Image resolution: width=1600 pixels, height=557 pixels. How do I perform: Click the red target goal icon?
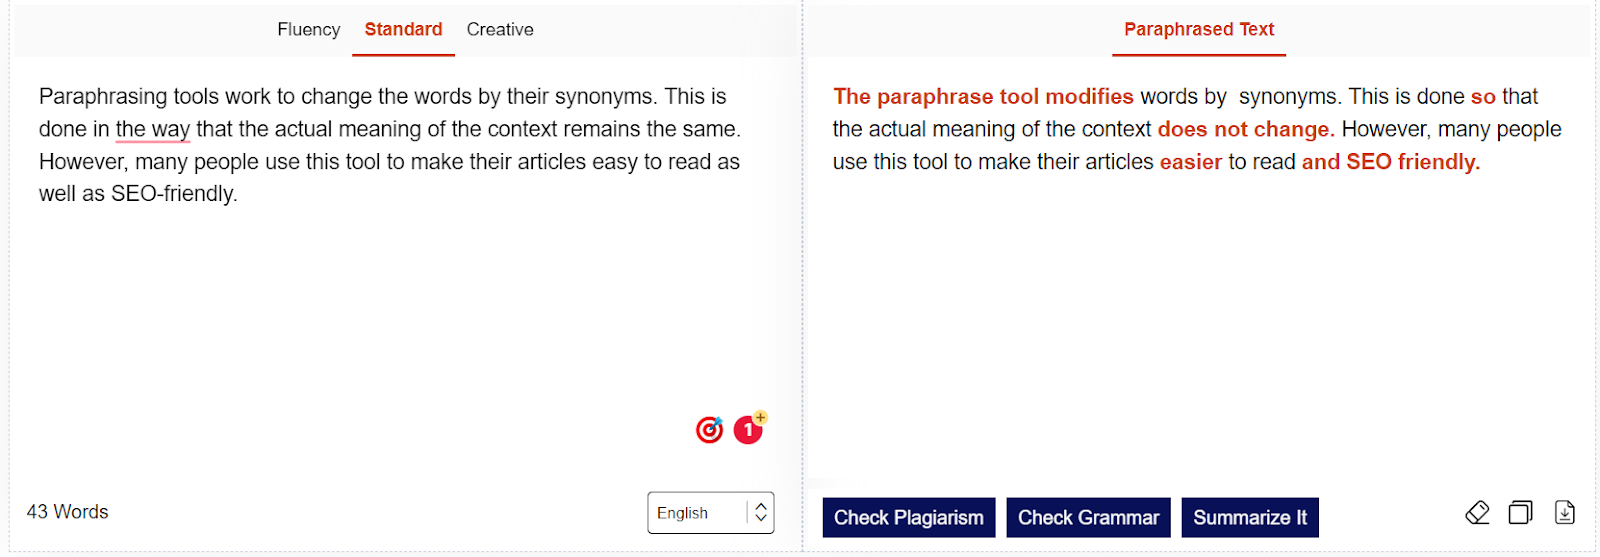pyautogui.click(x=709, y=430)
